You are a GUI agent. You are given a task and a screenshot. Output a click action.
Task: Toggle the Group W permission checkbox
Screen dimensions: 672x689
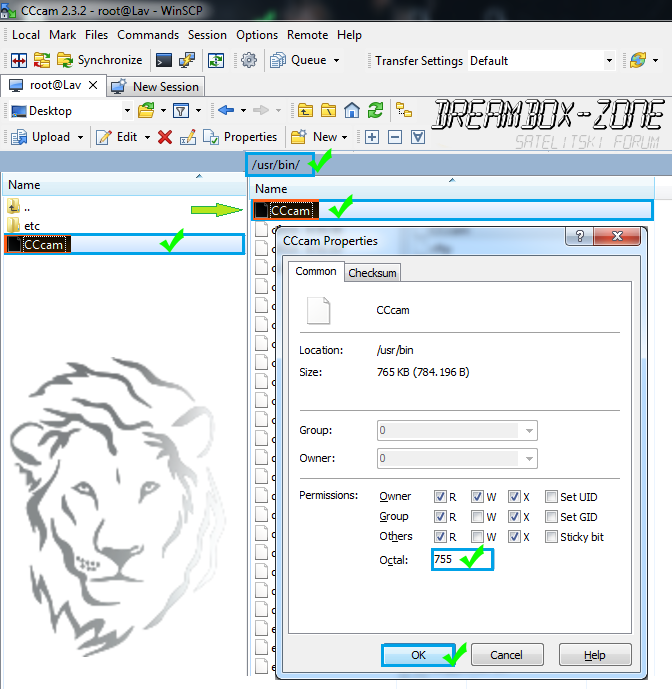(477, 516)
